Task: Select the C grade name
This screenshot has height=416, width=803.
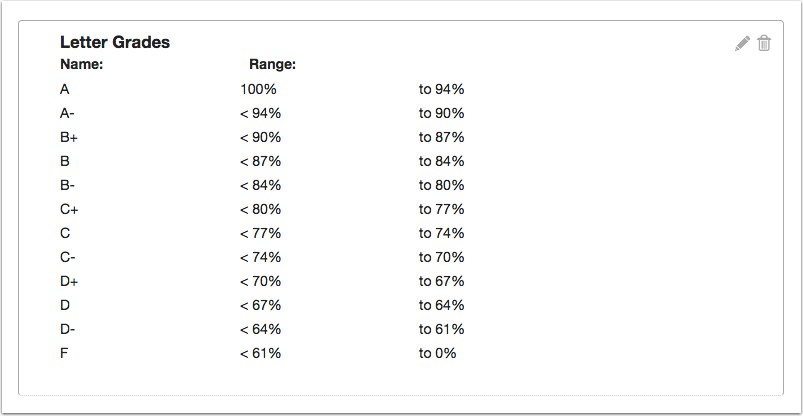Action: (x=65, y=234)
